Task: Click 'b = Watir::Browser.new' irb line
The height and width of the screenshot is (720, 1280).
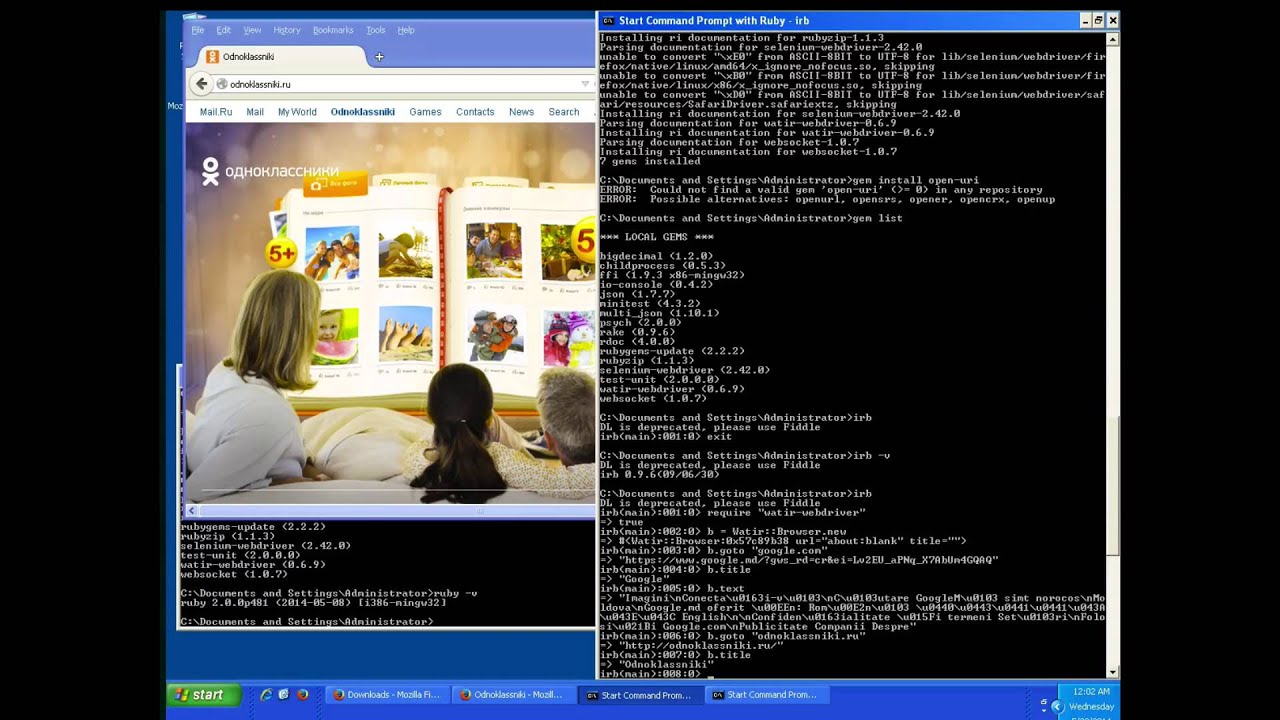Action: pos(723,532)
